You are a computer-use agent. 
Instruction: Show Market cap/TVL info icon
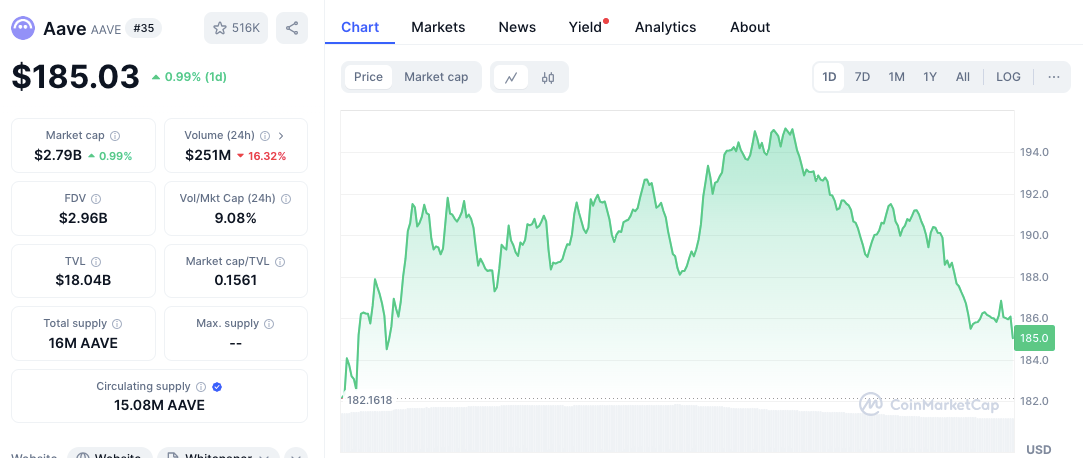tap(280, 262)
